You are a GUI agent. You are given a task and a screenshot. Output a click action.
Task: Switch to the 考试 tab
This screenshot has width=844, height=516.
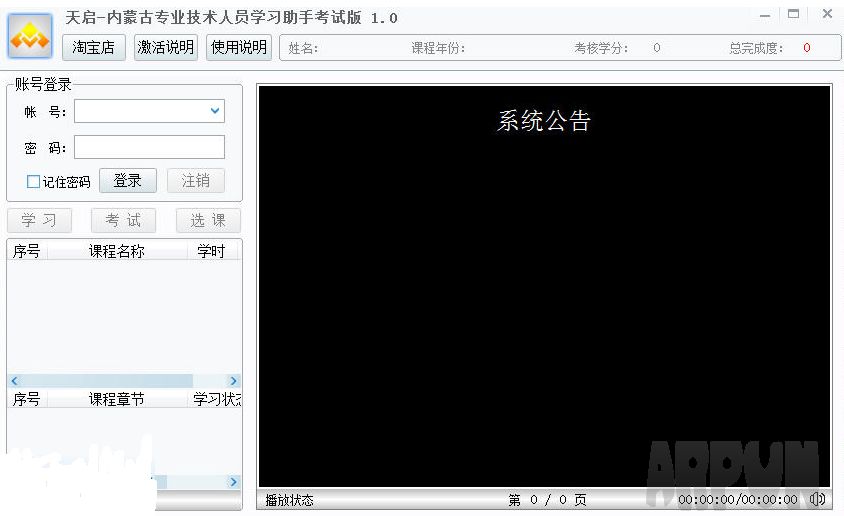123,220
